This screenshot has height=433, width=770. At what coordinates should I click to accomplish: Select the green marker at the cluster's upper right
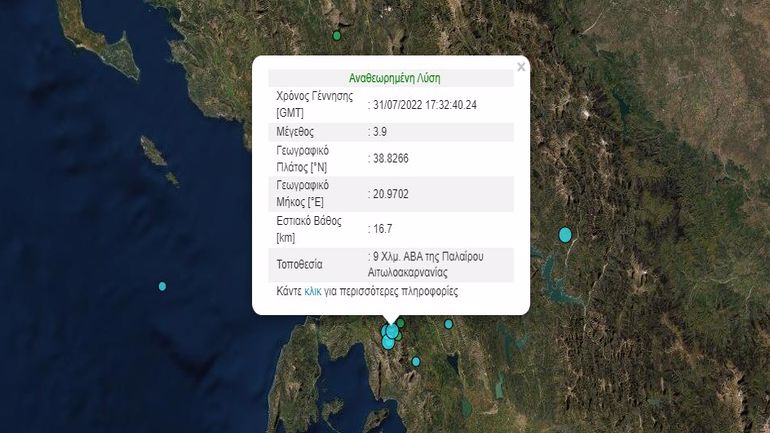[x=402, y=324]
